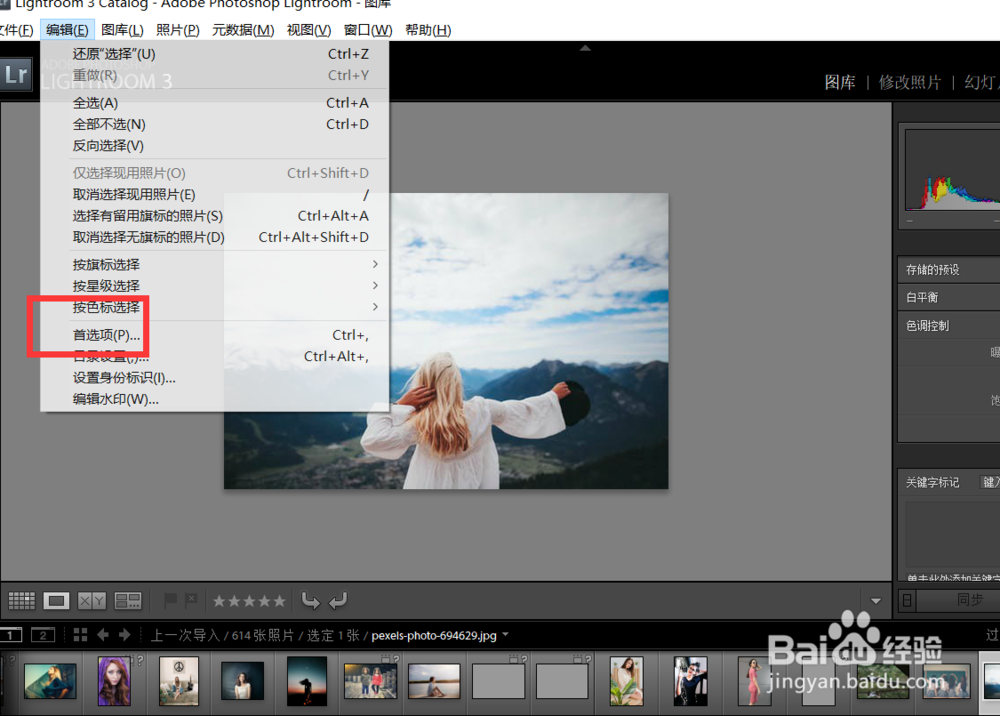The image size is (1000, 716).
Task: Open Survey view icon
Action: [x=128, y=601]
